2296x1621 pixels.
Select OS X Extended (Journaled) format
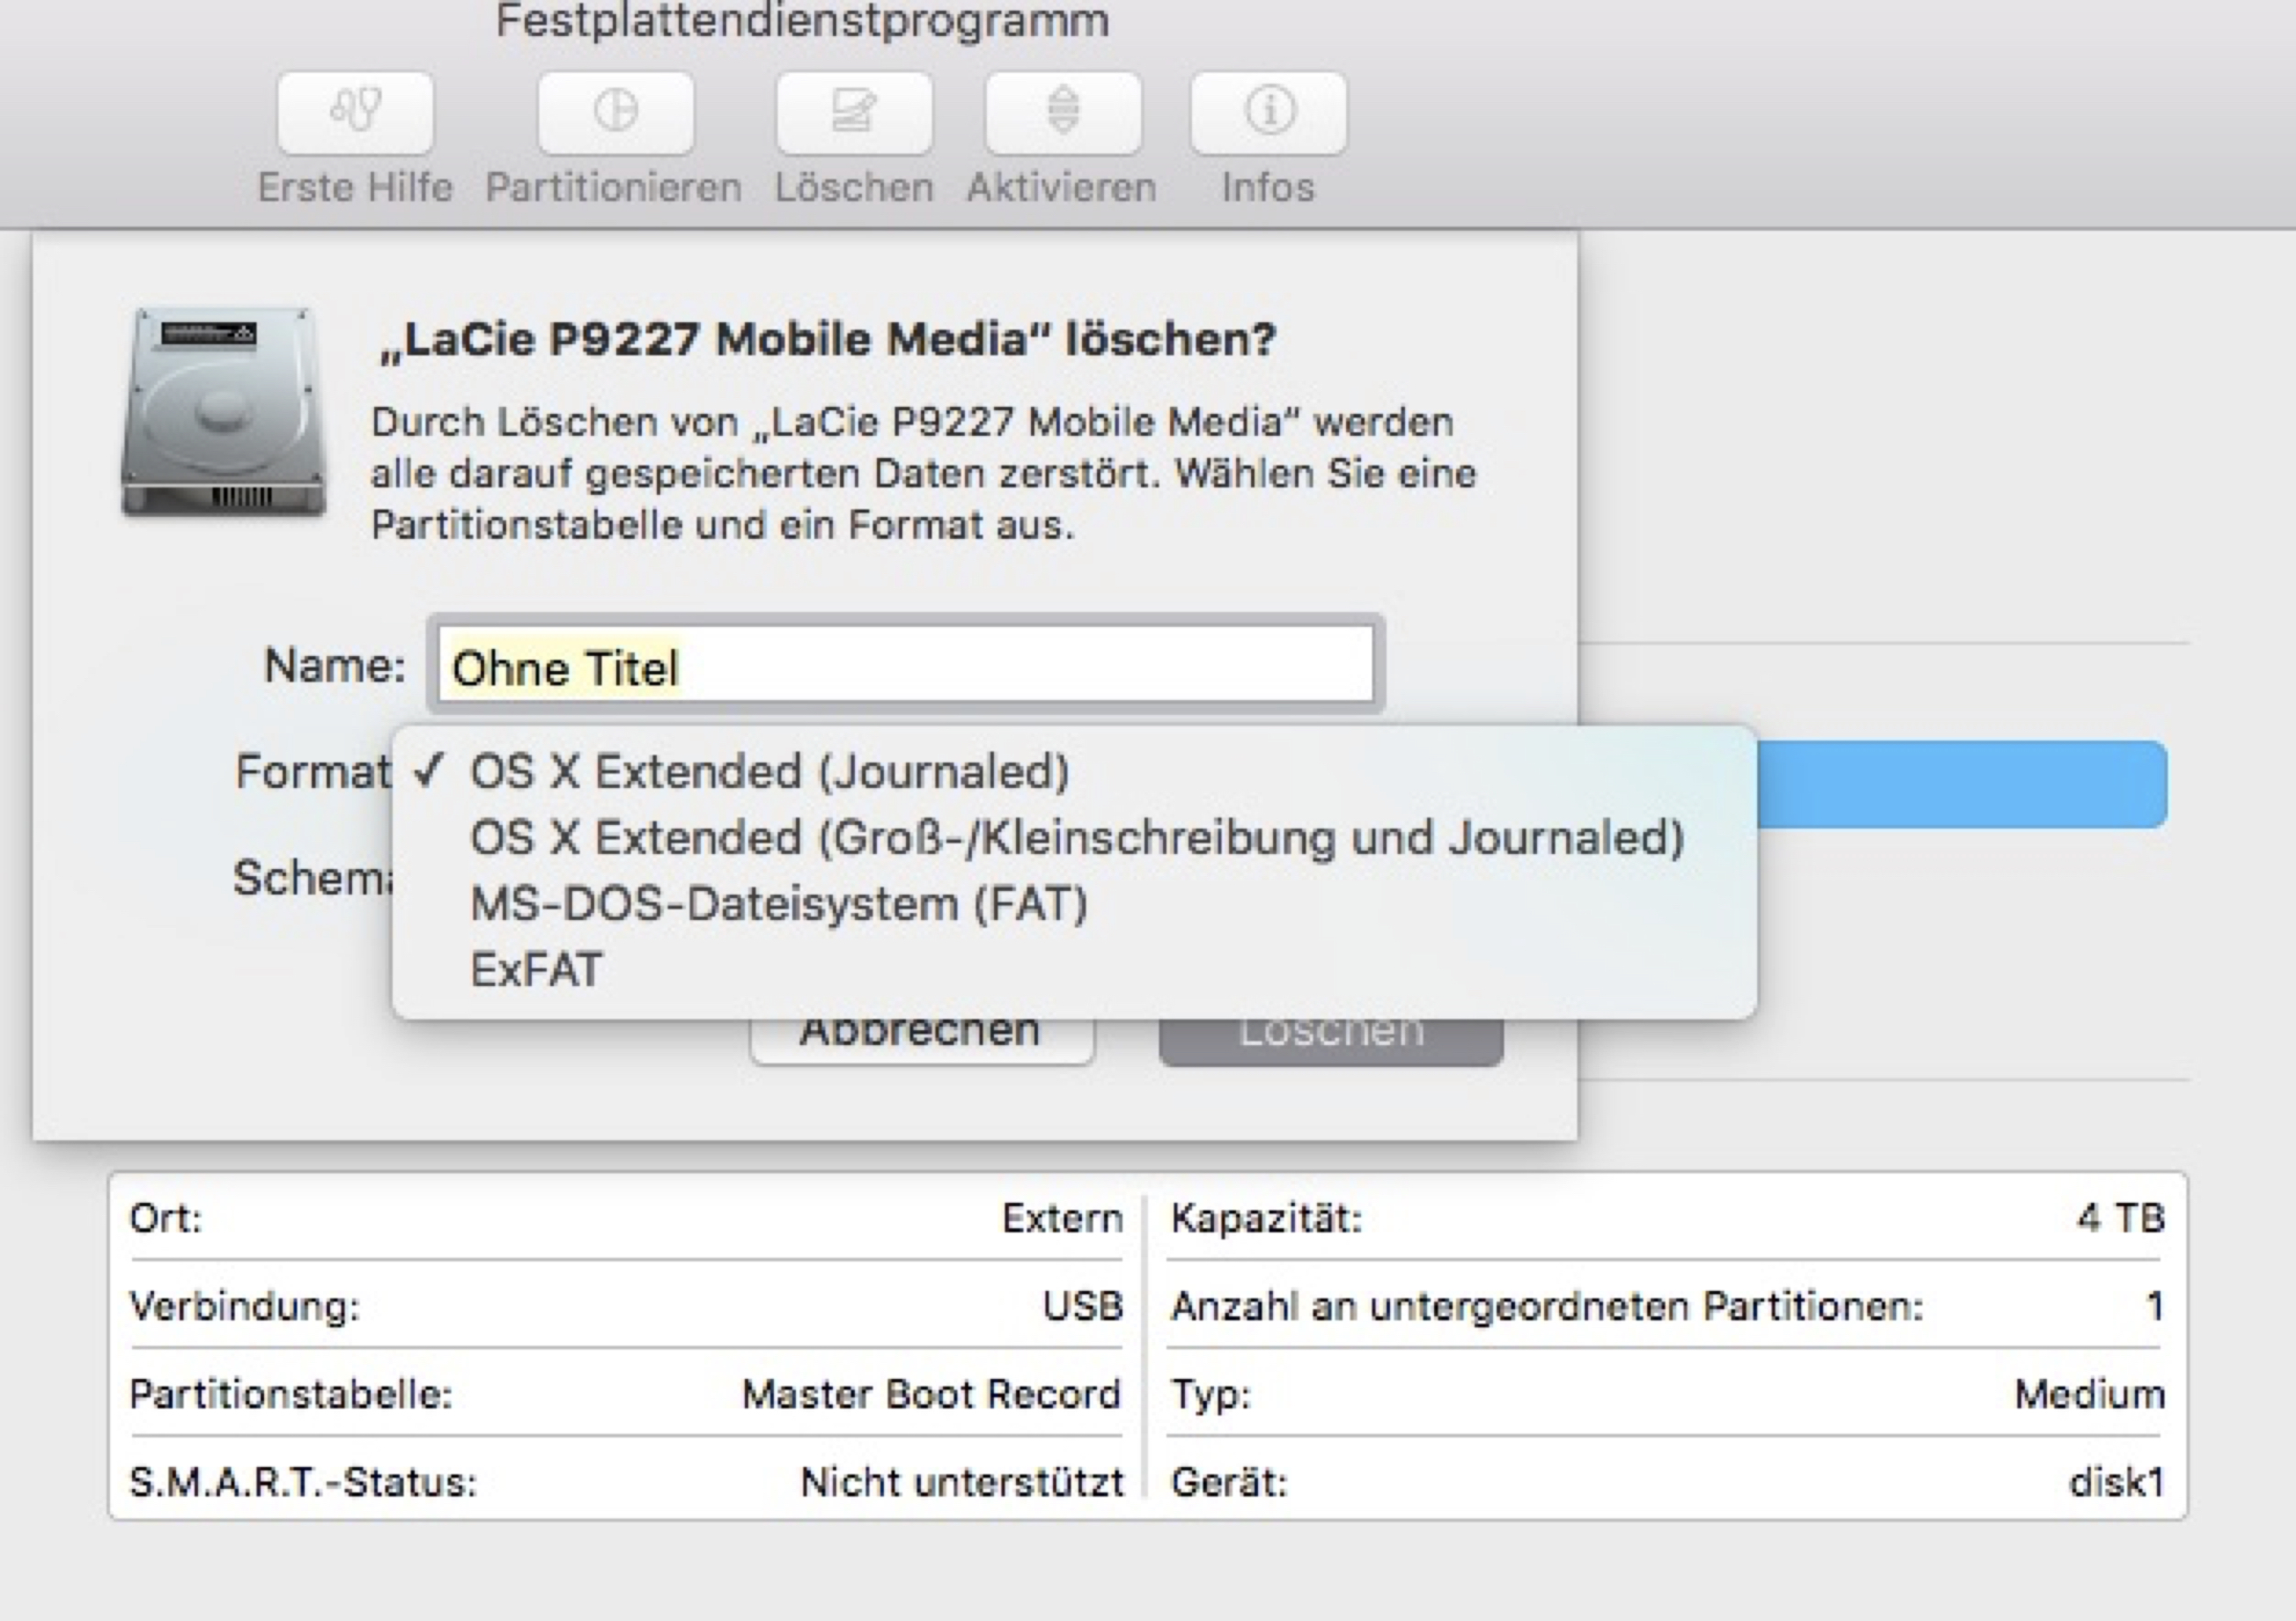1074,772
